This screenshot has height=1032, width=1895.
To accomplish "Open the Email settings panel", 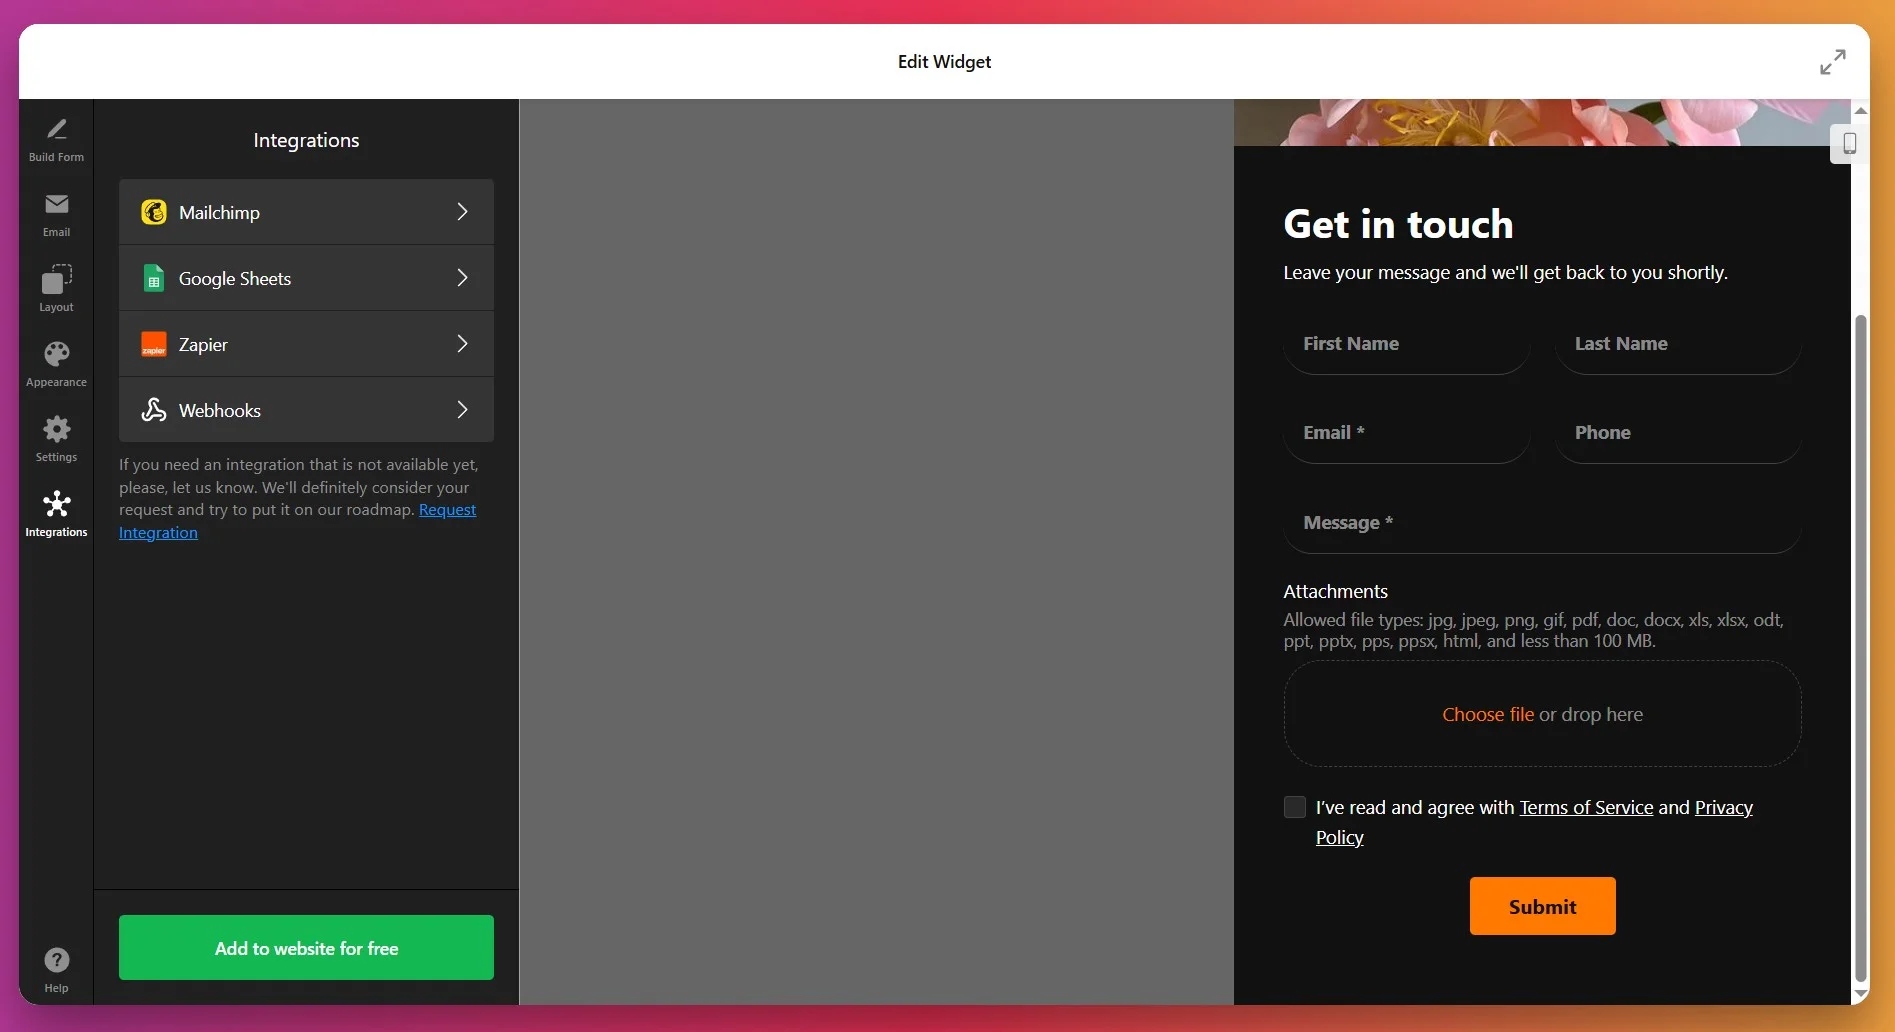I will (56, 213).
